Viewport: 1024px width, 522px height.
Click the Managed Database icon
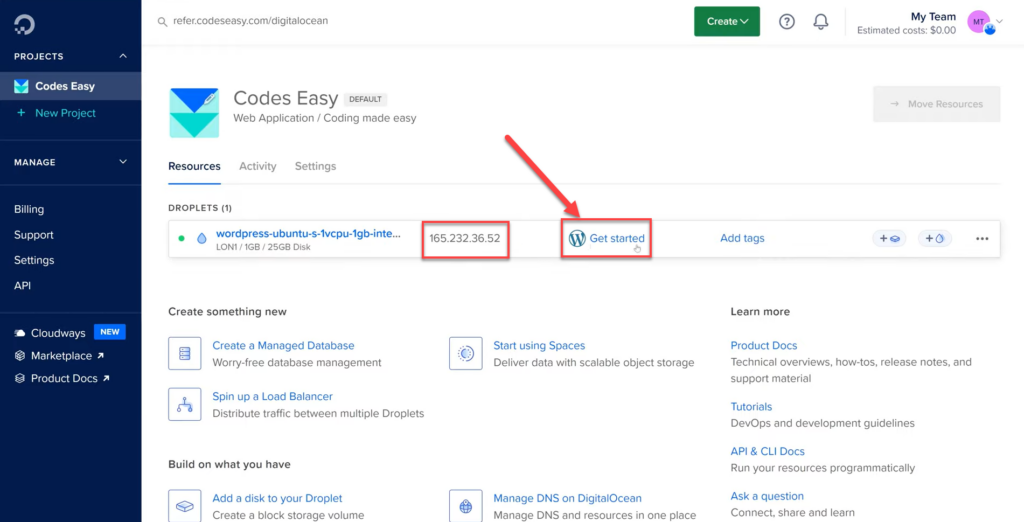184,353
